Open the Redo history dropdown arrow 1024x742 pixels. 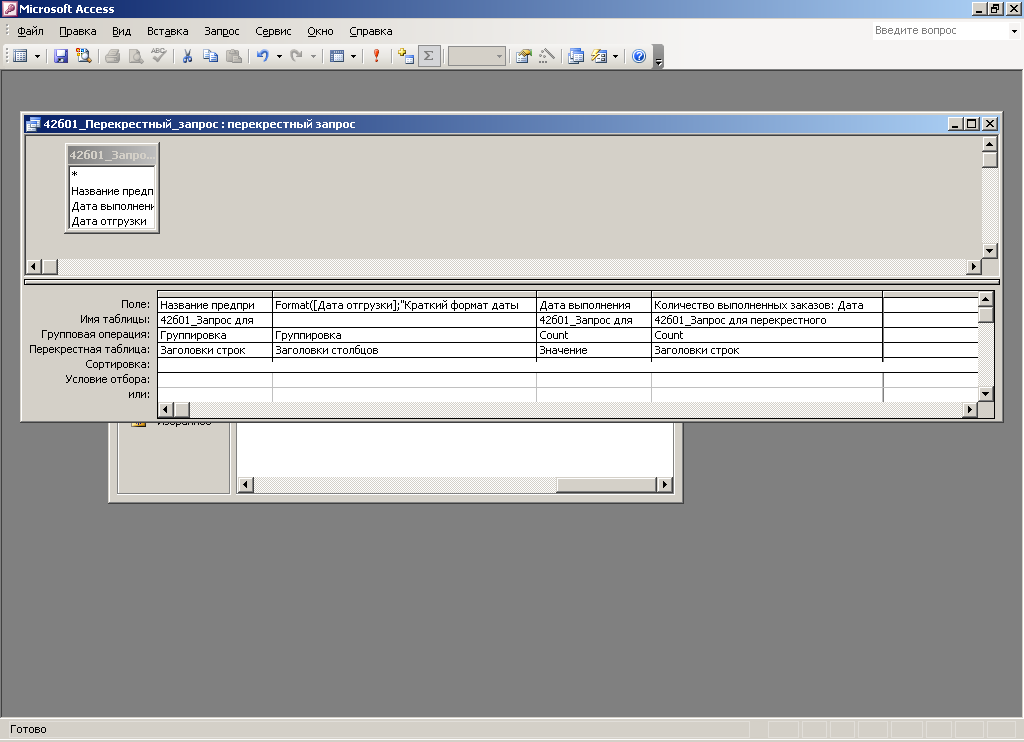tap(313, 56)
